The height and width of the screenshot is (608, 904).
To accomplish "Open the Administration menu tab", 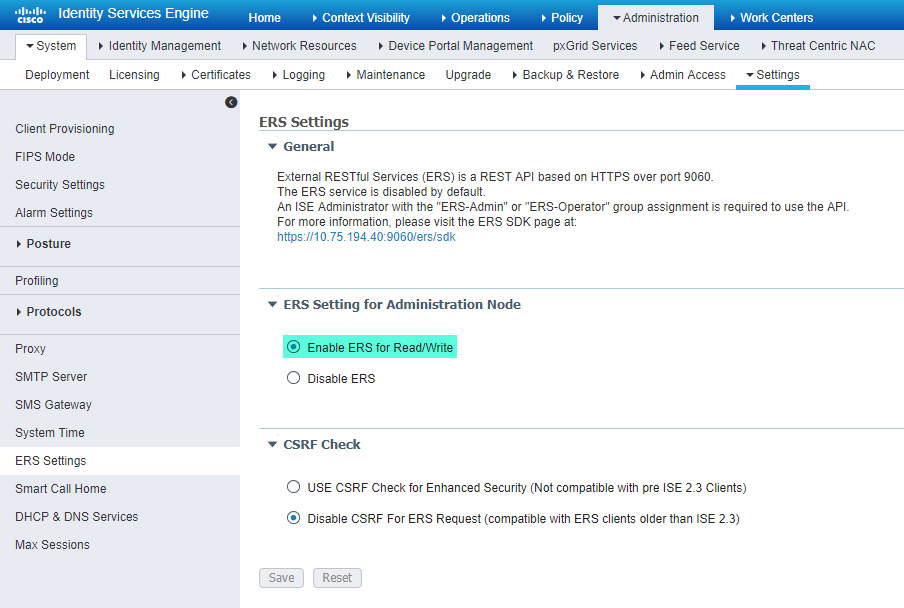I will pyautogui.click(x=656, y=18).
